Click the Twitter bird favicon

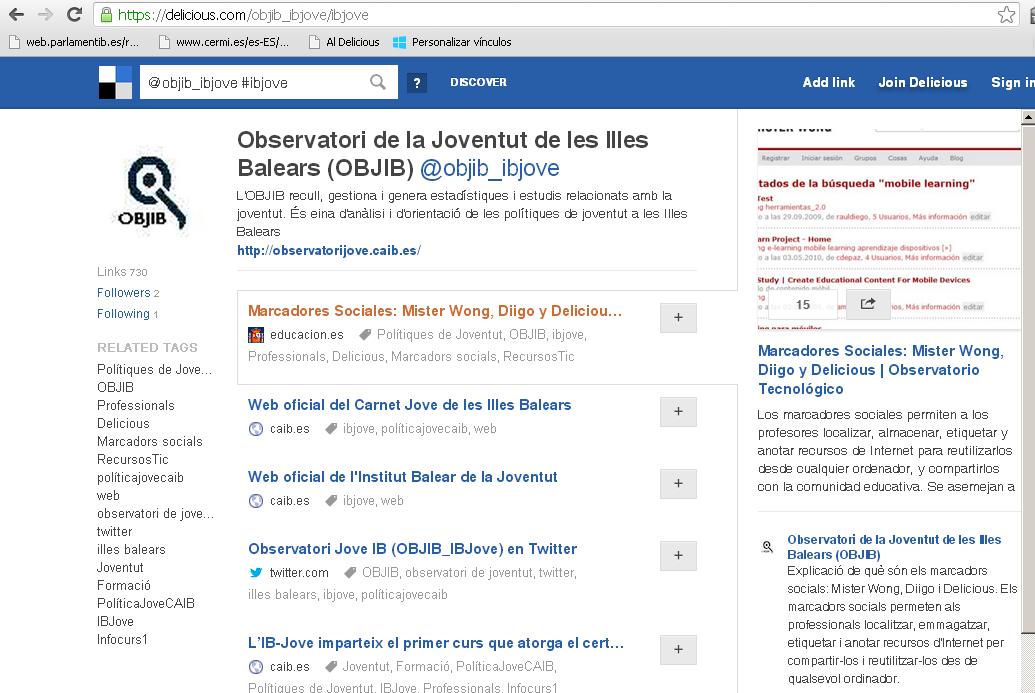coord(255,573)
